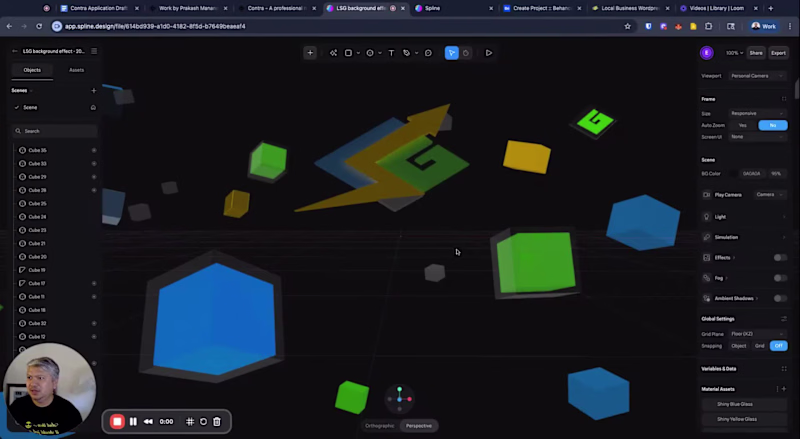
Task: Select the comment bubble tool
Action: (x=428, y=53)
